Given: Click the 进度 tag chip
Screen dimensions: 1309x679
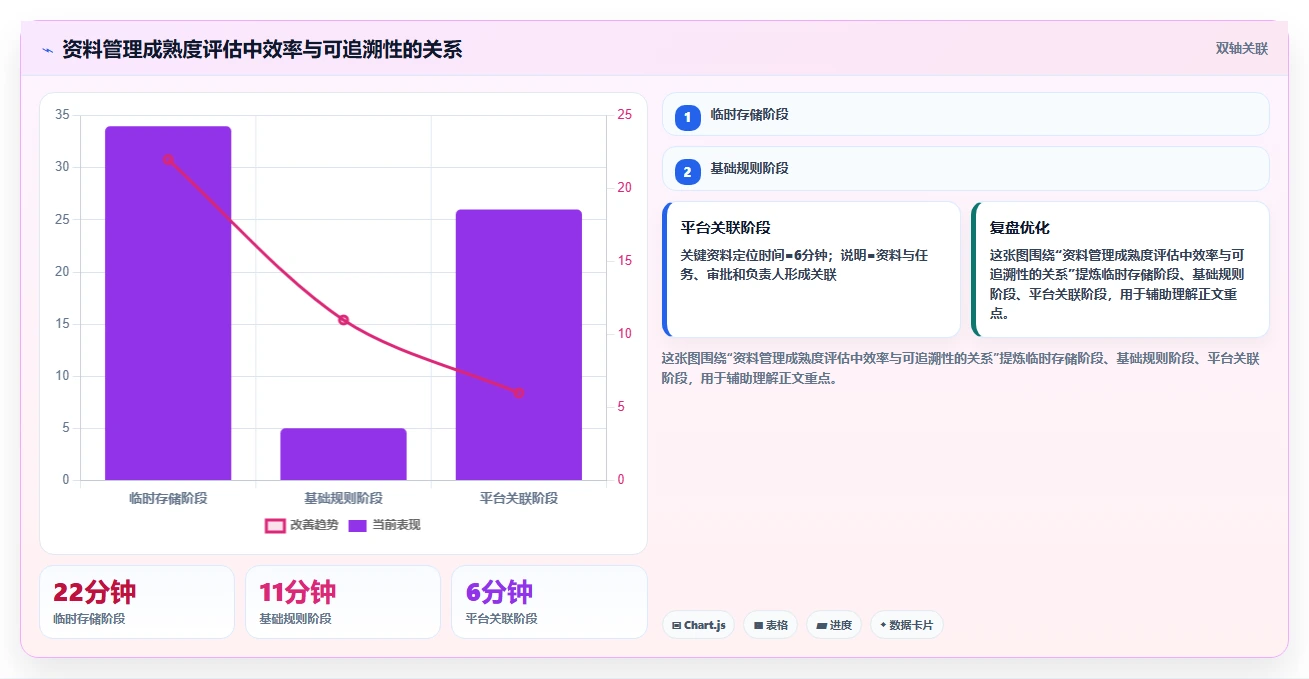Looking at the screenshot, I should tap(834, 625).
